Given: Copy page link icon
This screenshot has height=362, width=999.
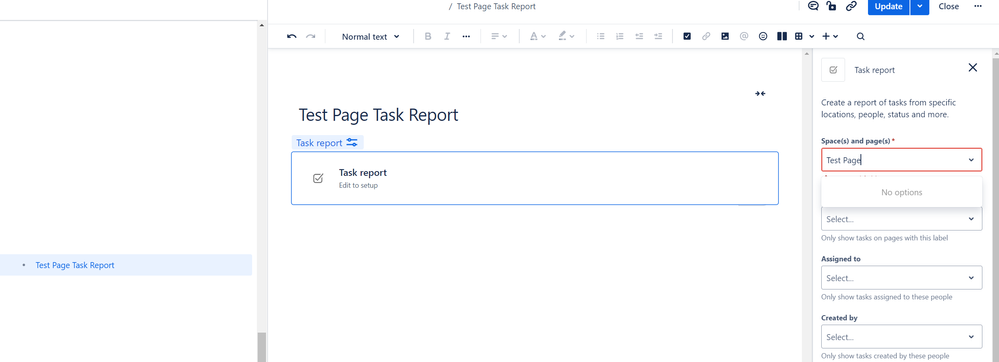Looking at the screenshot, I should 851,6.
